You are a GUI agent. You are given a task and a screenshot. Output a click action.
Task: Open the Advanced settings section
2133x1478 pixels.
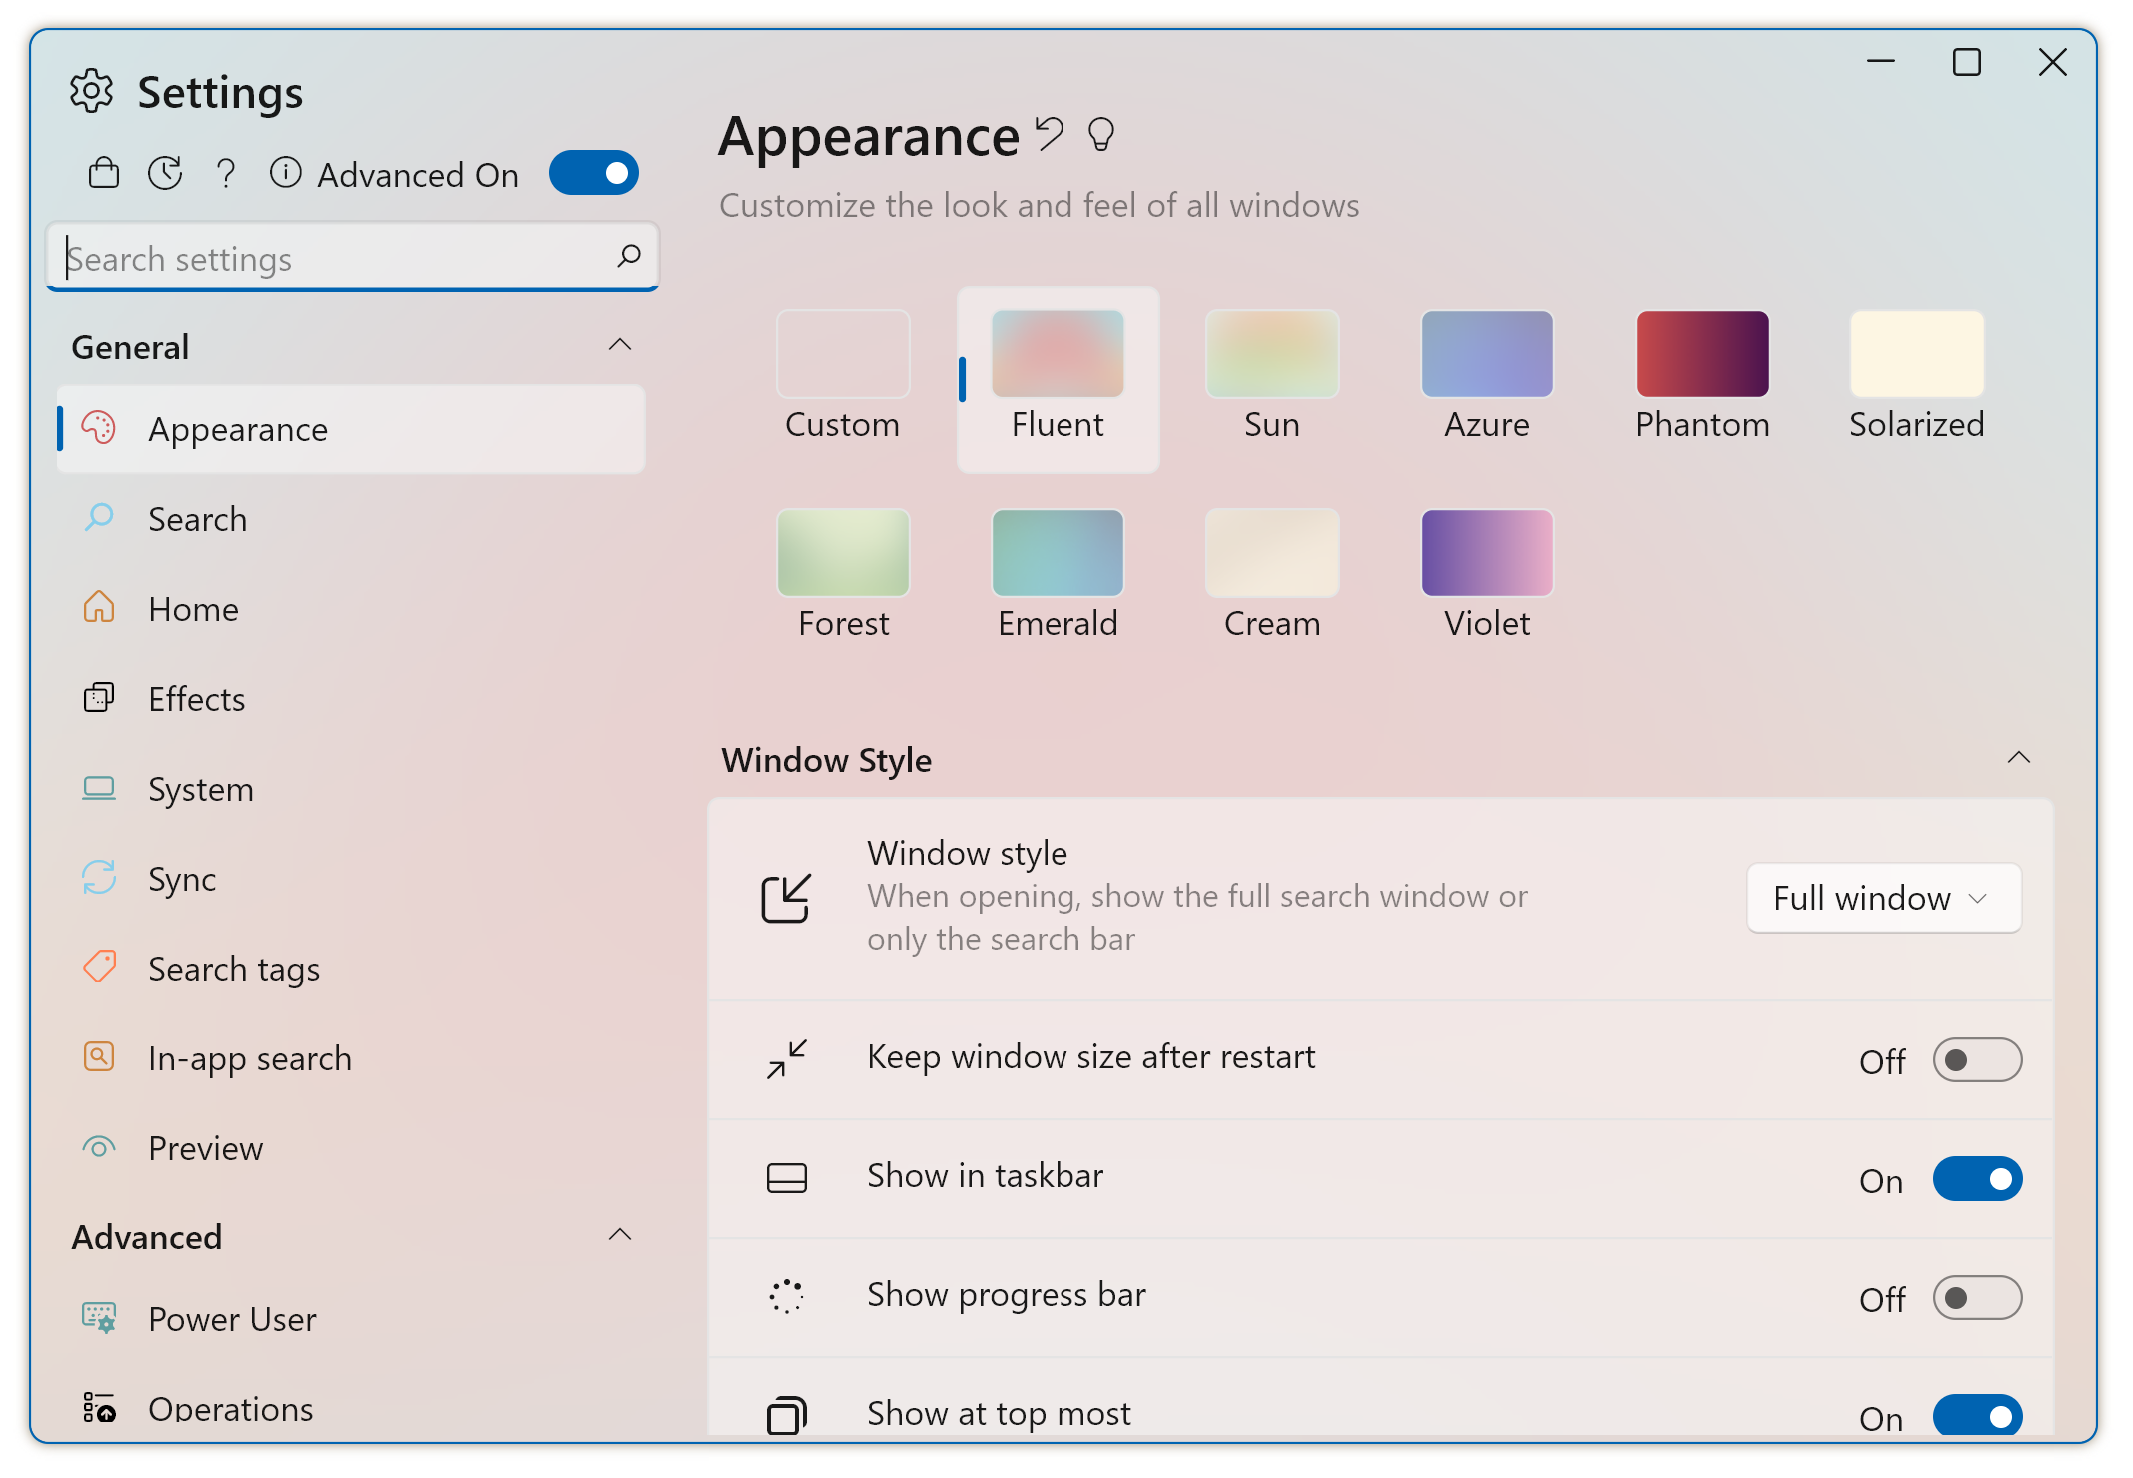click(147, 1235)
